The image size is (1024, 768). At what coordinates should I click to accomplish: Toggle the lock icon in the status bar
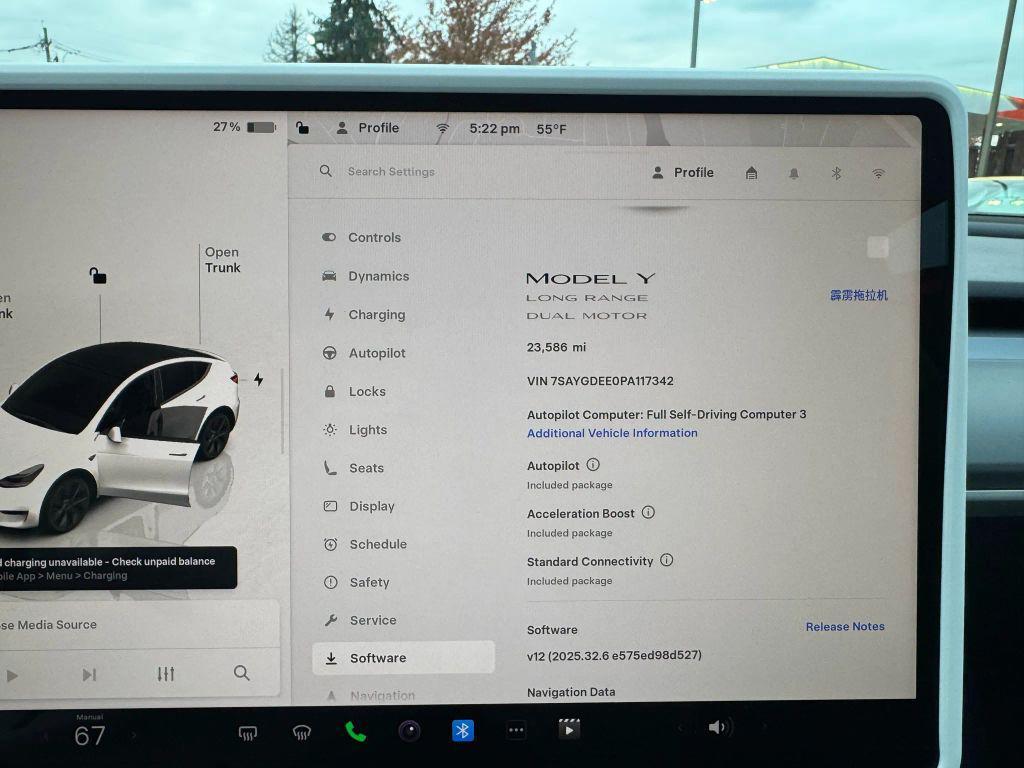(x=302, y=128)
